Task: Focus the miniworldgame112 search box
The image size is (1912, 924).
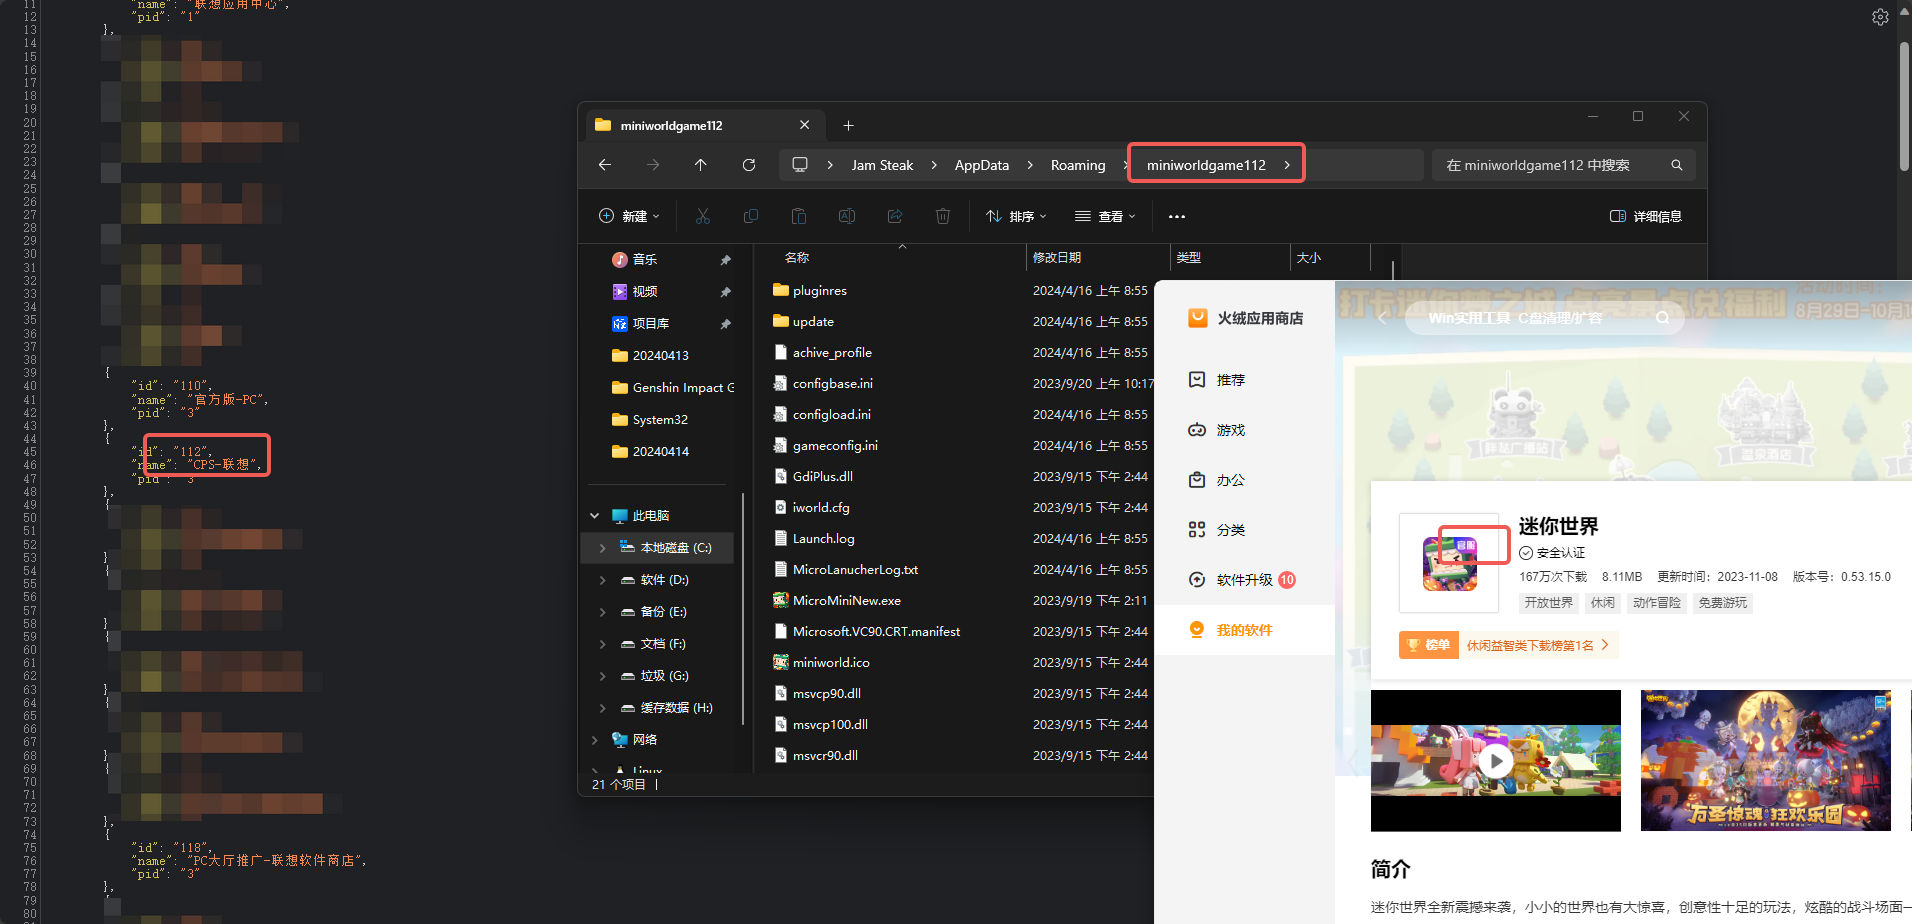Action: [x=1563, y=165]
